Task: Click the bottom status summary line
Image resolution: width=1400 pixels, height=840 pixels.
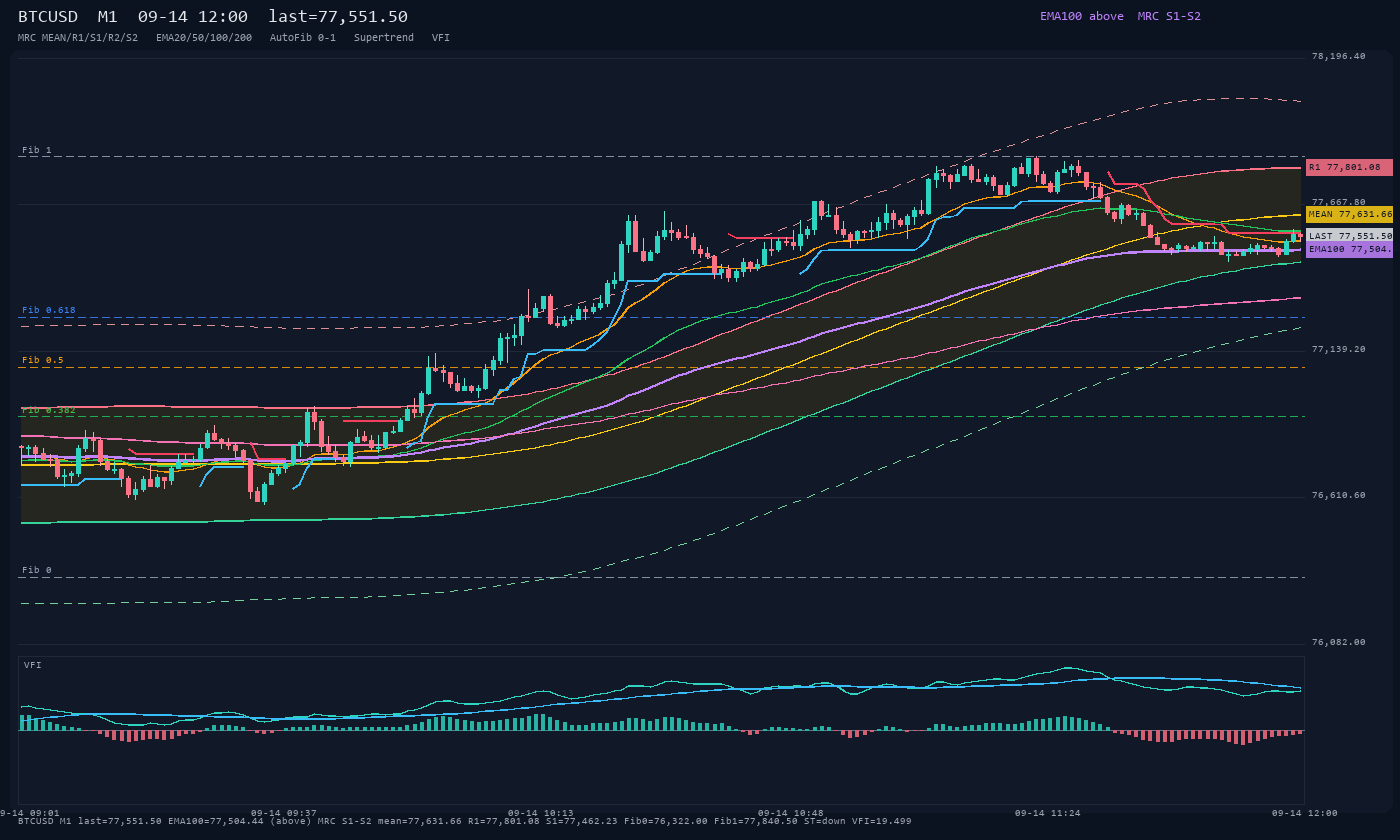Action: tap(465, 821)
